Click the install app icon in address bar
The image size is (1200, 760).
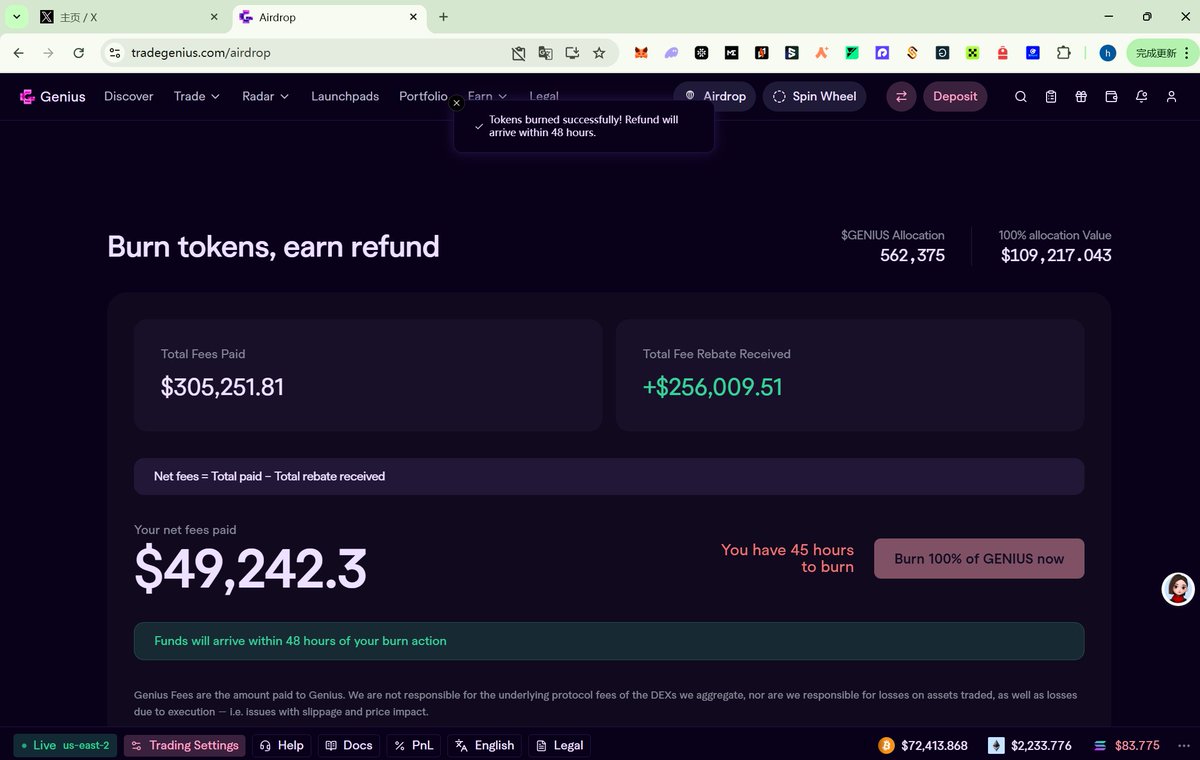(x=572, y=53)
